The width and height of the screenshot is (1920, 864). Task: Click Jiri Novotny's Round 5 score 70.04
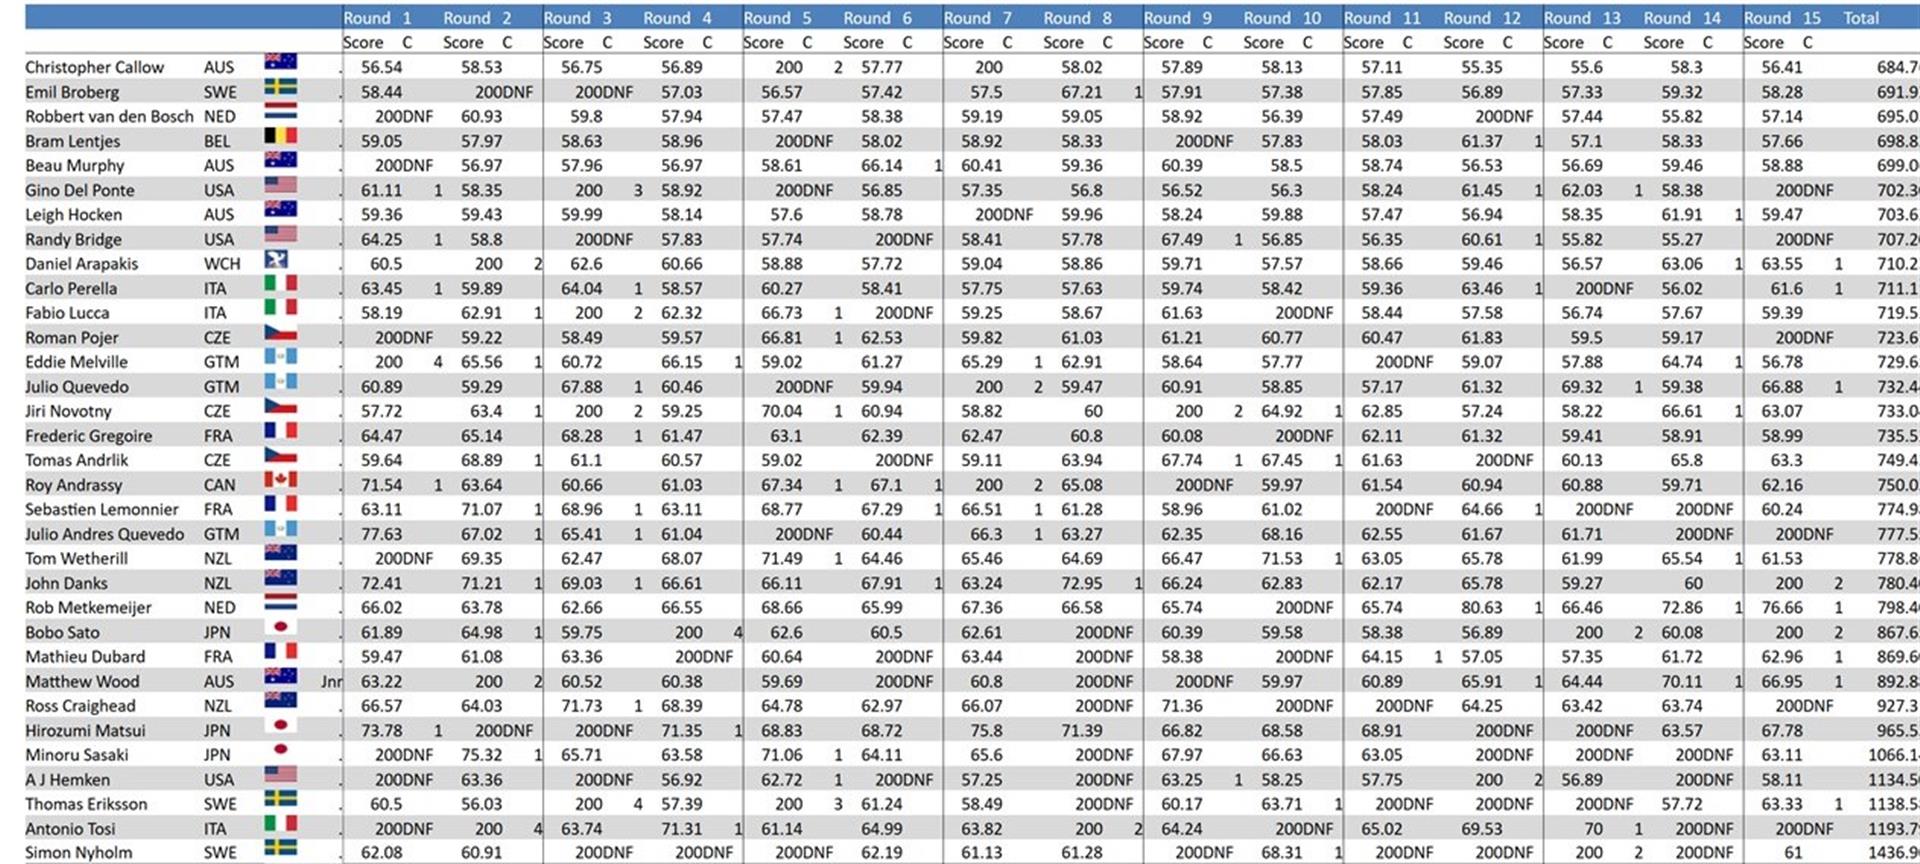pyautogui.click(x=781, y=411)
